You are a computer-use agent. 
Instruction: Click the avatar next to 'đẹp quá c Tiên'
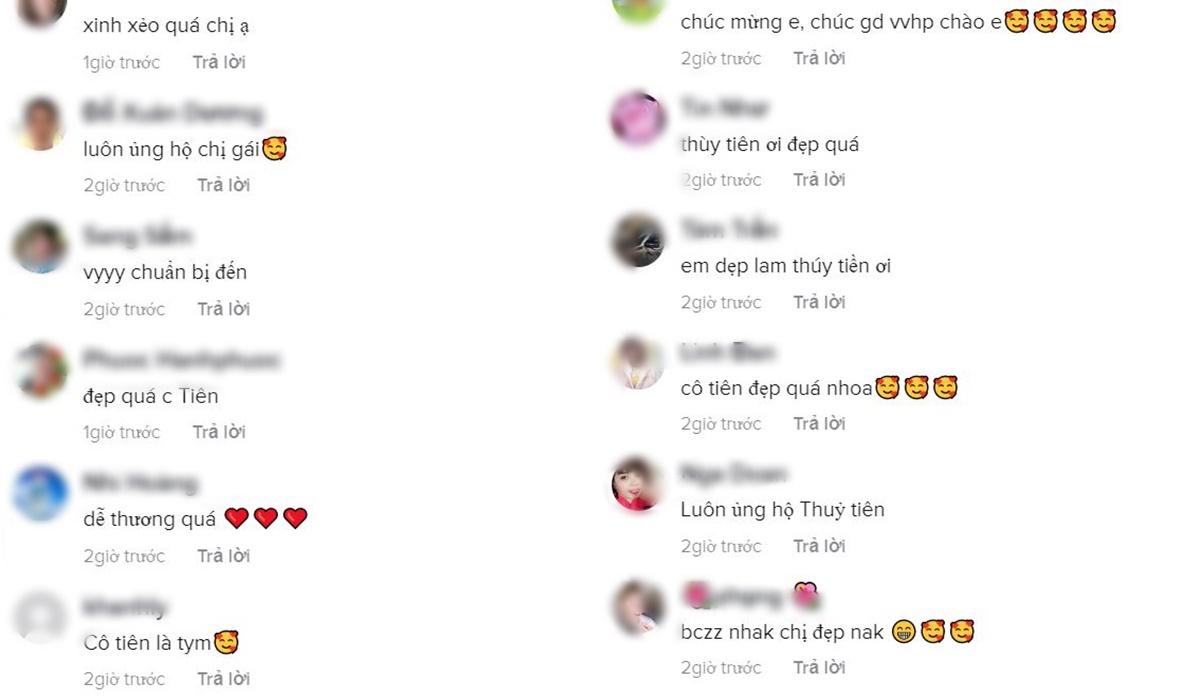(42, 371)
